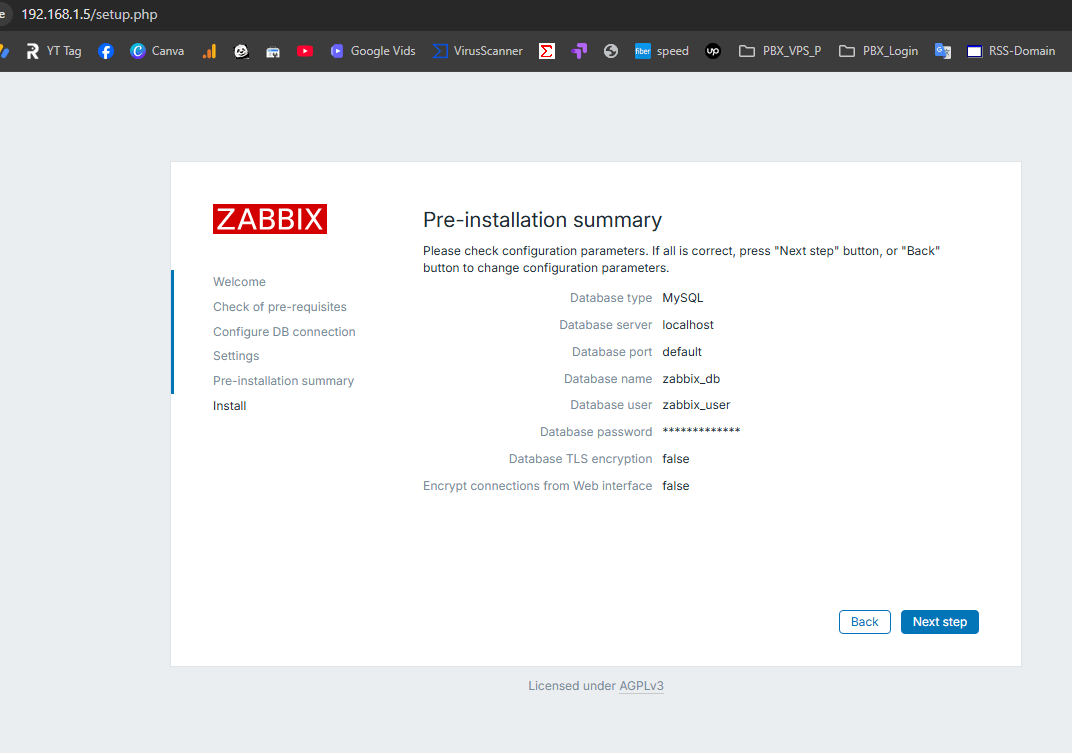Open the purple arrow bookmark icon
Viewport: 1072px width, 753px height.
(x=579, y=51)
